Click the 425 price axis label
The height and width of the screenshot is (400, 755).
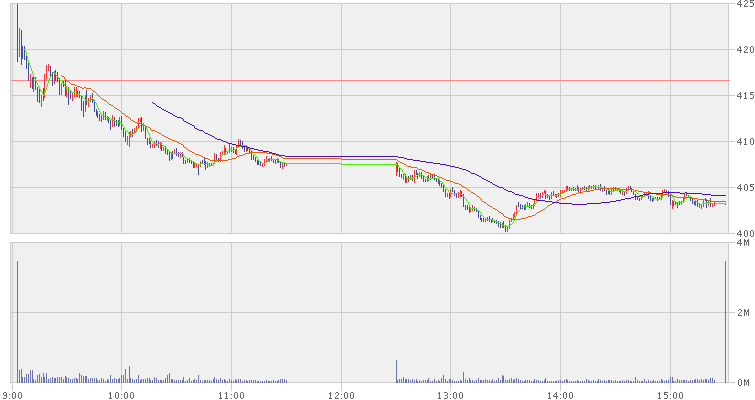coord(742,5)
